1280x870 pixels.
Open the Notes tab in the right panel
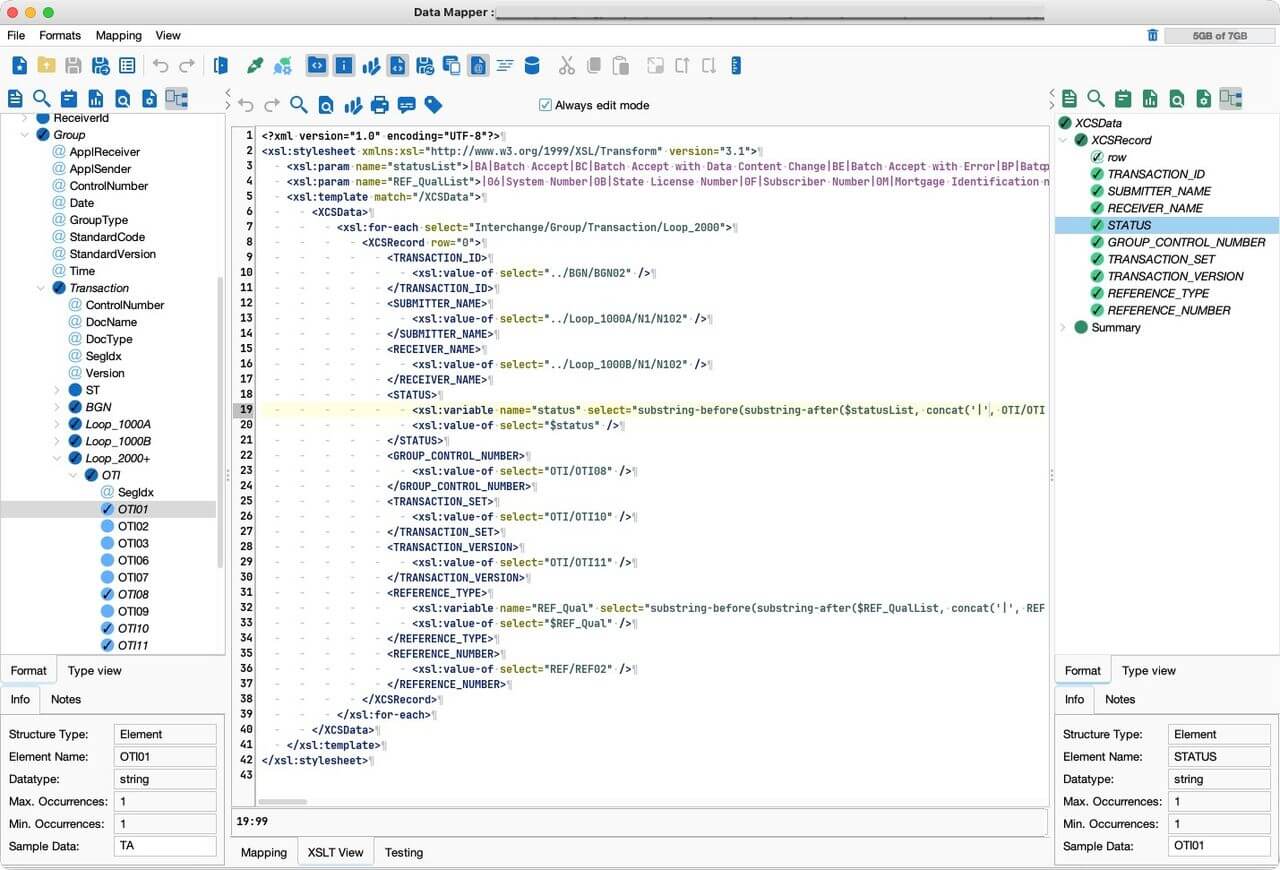click(1120, 699)
